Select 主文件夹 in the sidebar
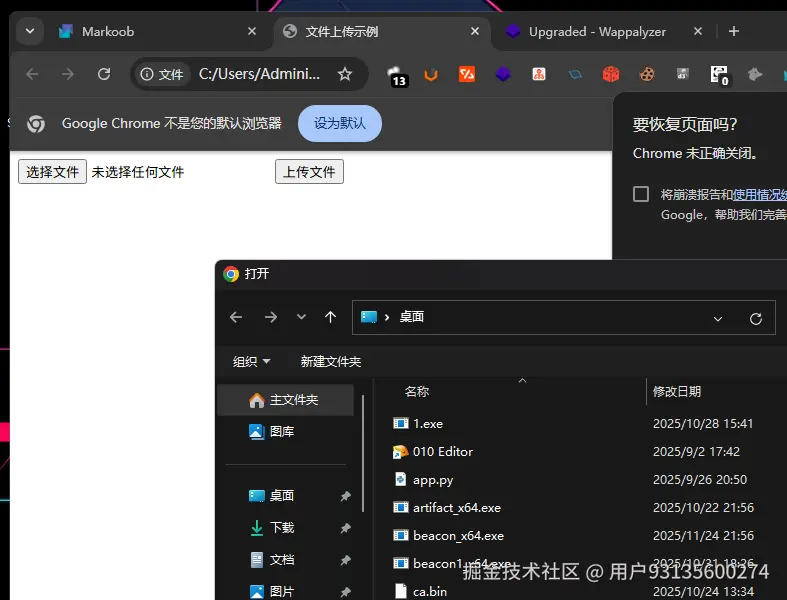 click(x=287, y=400)
